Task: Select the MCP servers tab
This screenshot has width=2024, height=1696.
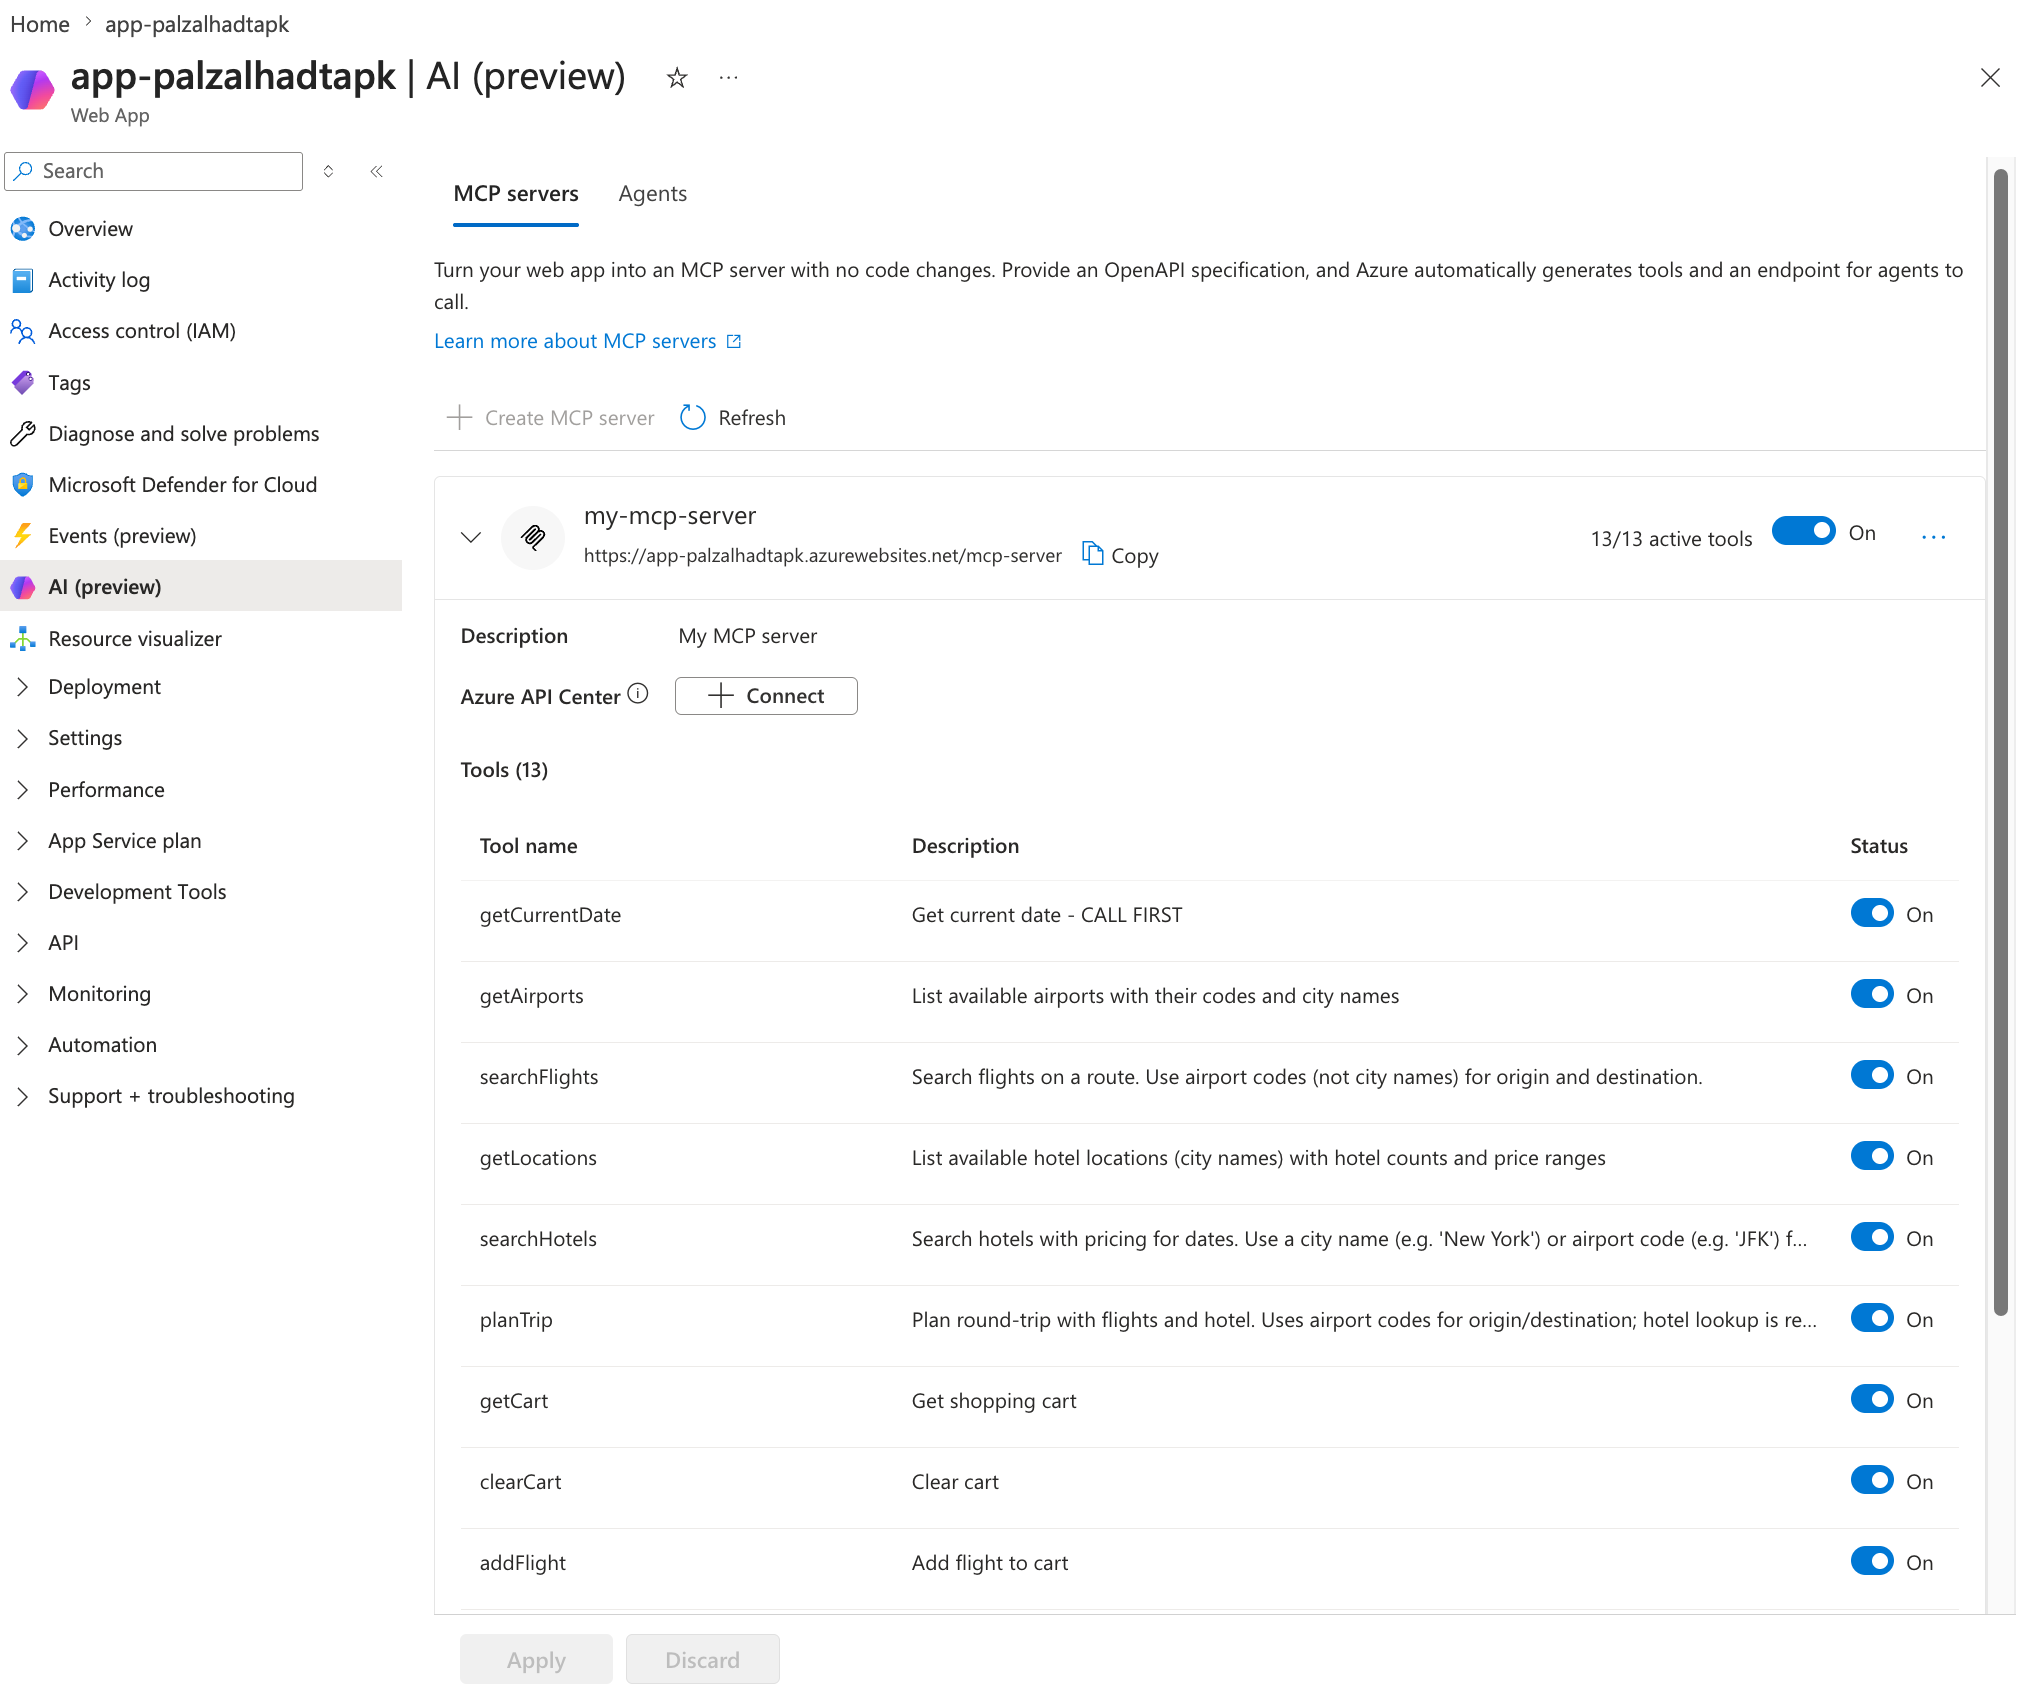Action: click(516, 194)
